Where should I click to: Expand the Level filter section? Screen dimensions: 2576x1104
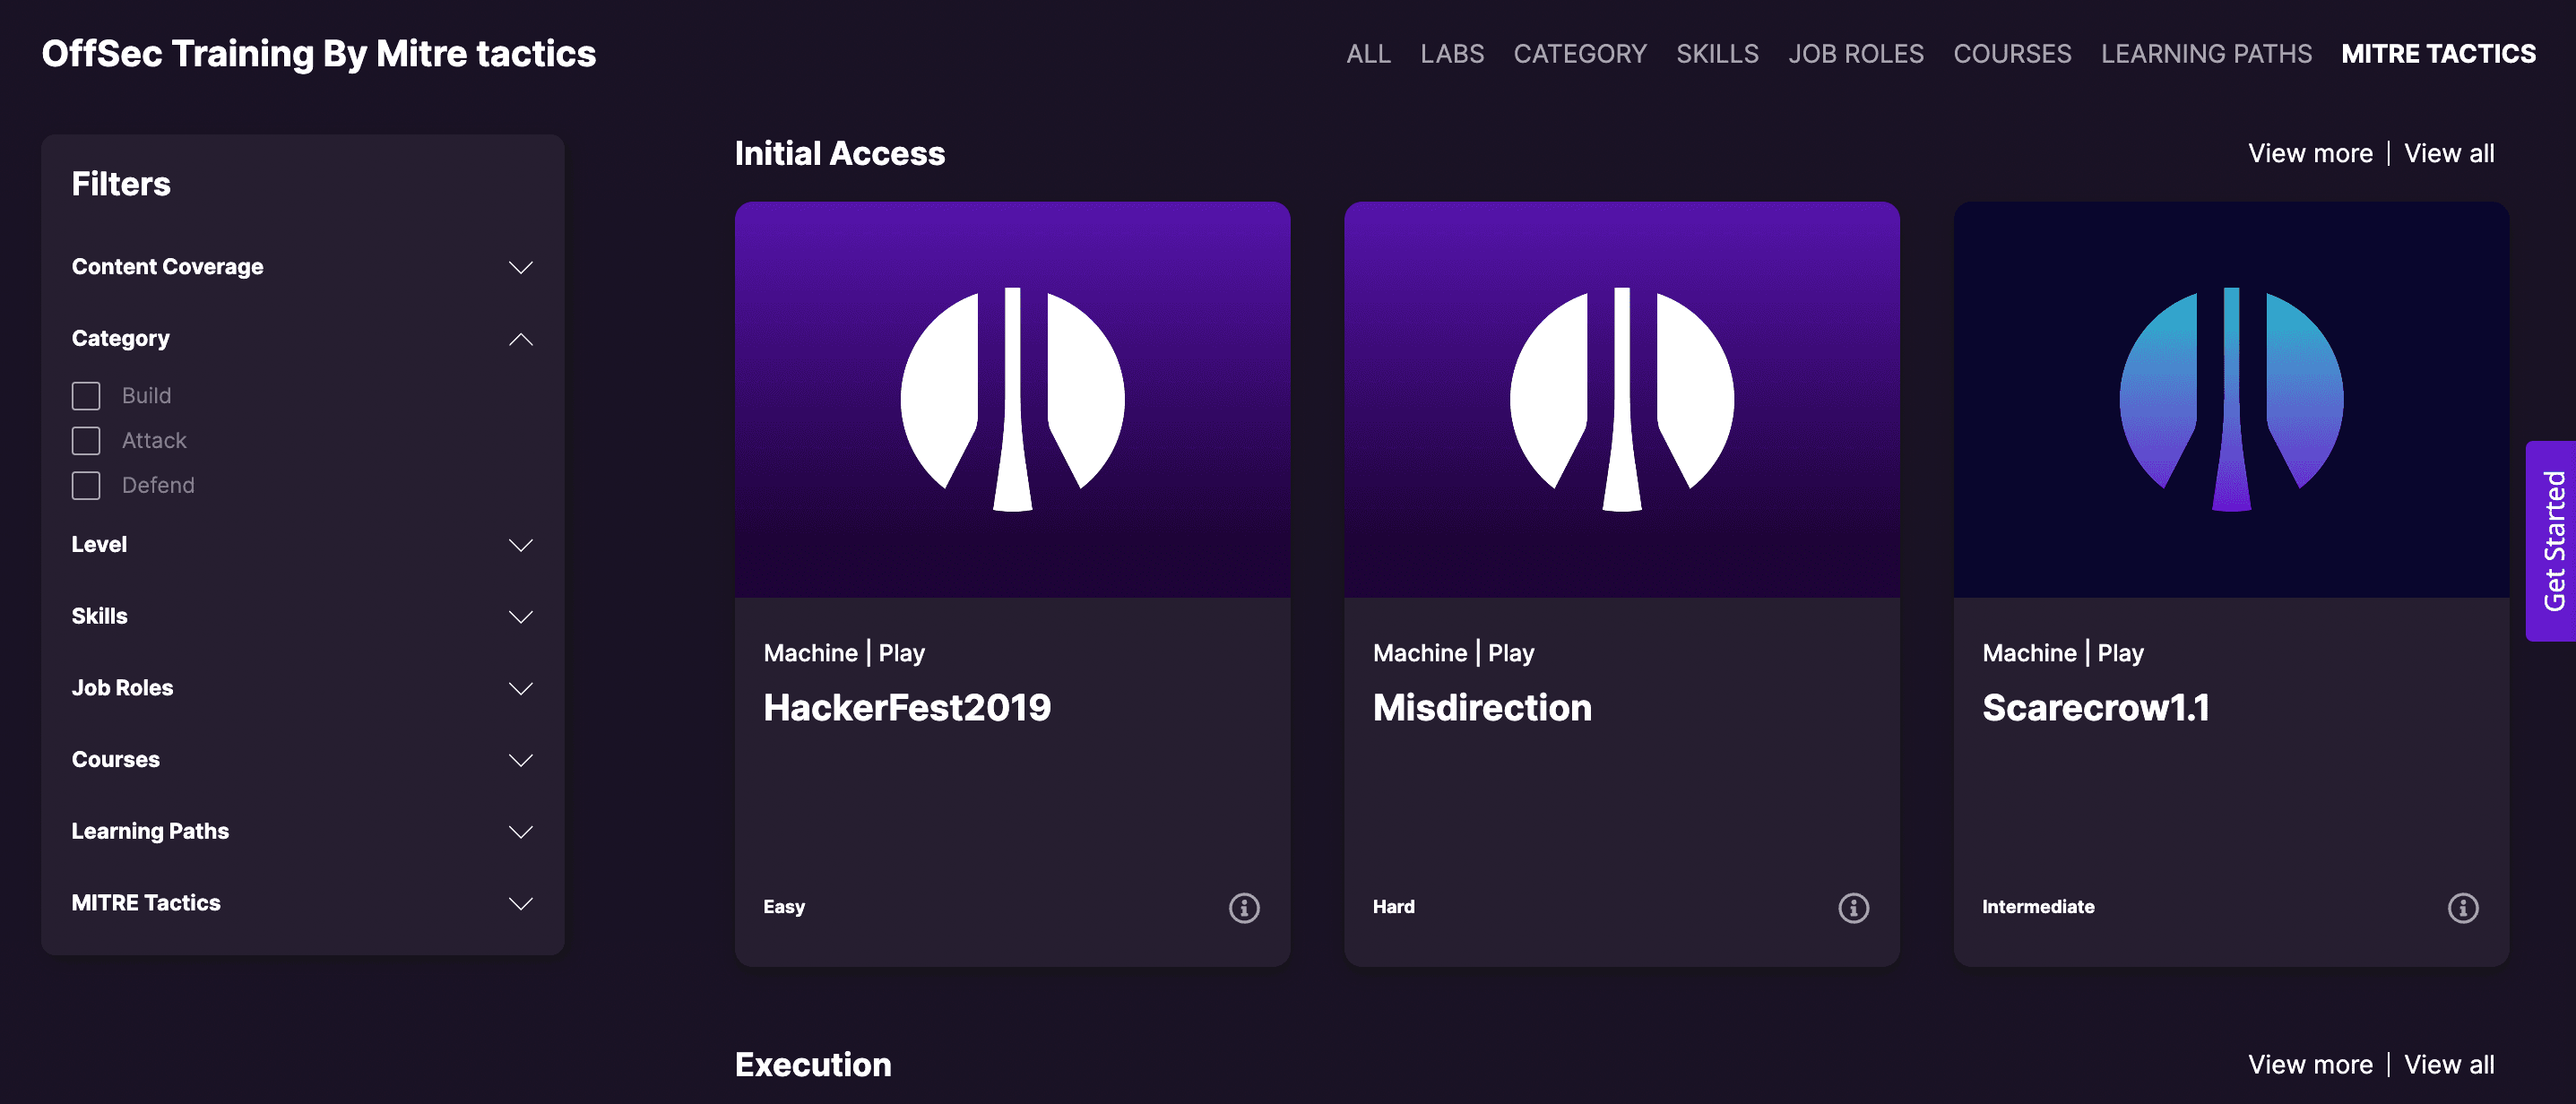tap(520, 545)
